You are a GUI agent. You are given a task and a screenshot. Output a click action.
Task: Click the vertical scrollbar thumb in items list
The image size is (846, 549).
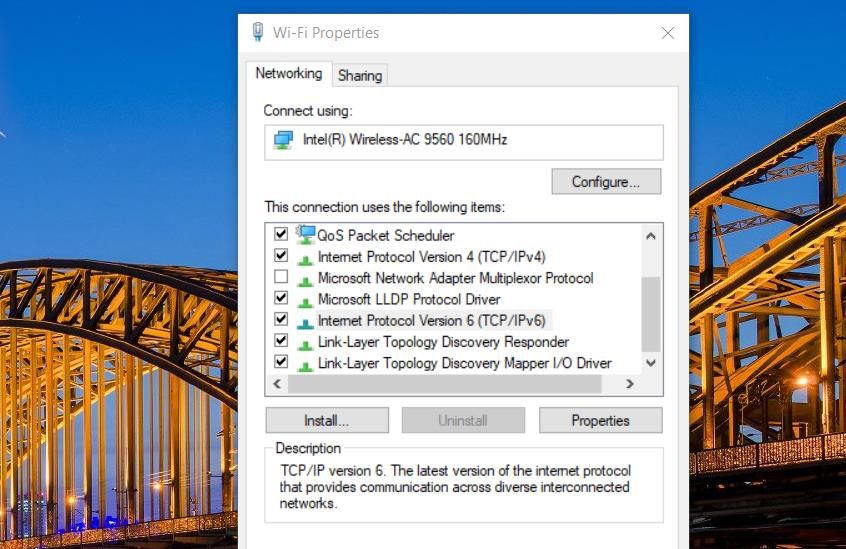coord(651,314)
